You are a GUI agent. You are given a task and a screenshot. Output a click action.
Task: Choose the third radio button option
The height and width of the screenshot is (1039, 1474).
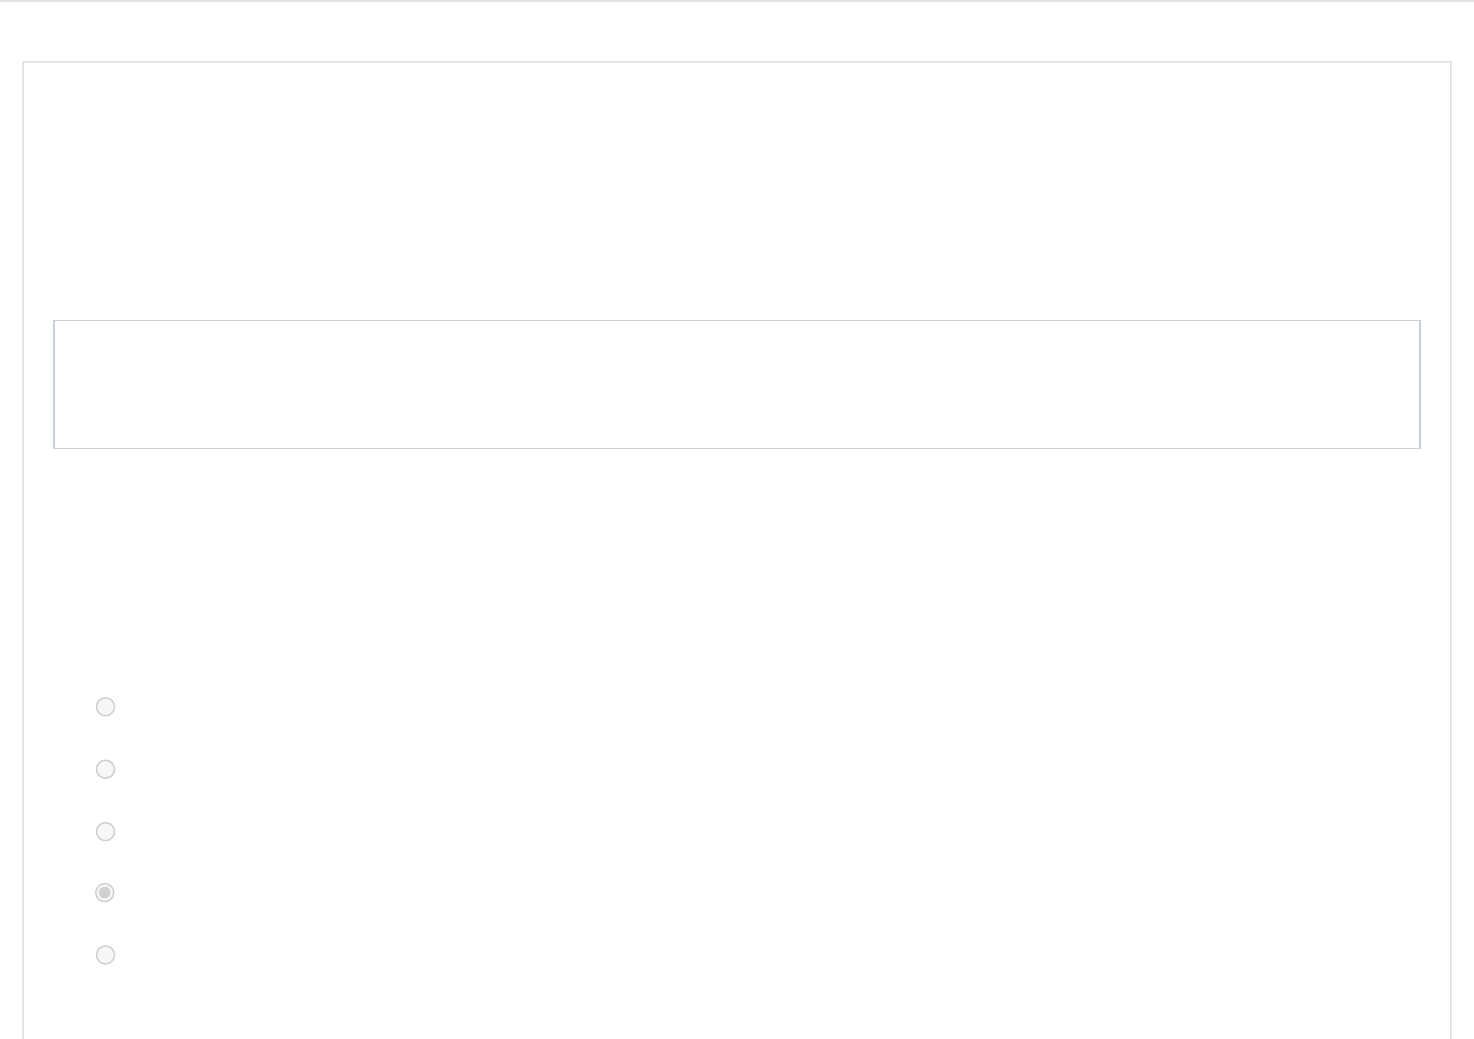tap(105, 831)
